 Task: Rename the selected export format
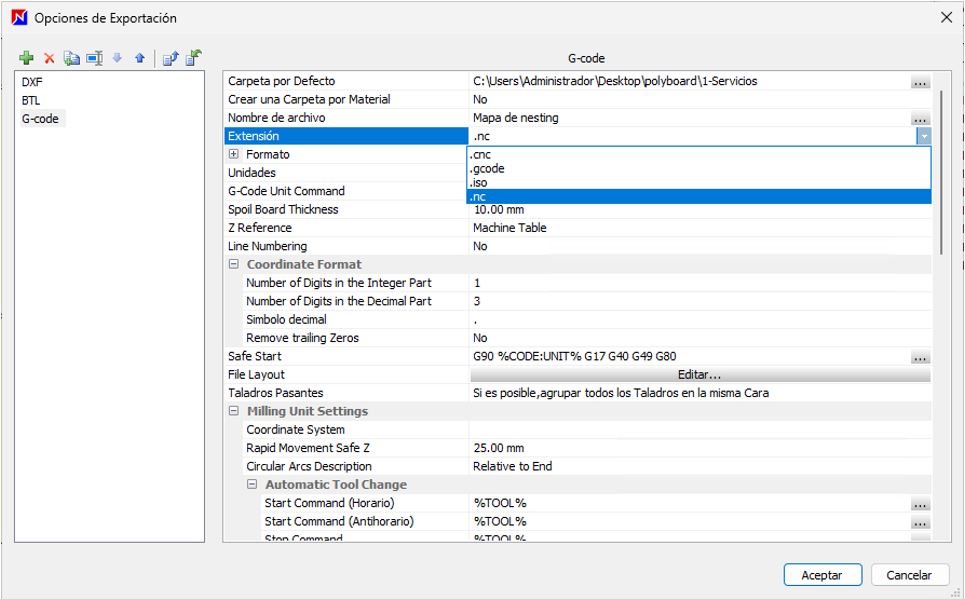click(x=94, y=58)
